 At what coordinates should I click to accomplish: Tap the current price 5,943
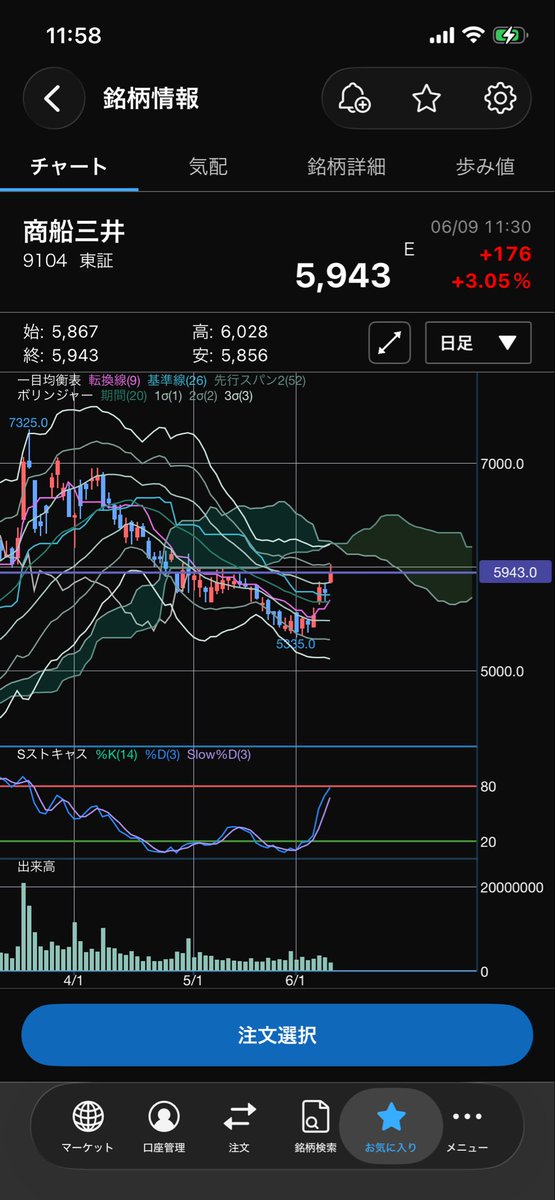(343, 275)
